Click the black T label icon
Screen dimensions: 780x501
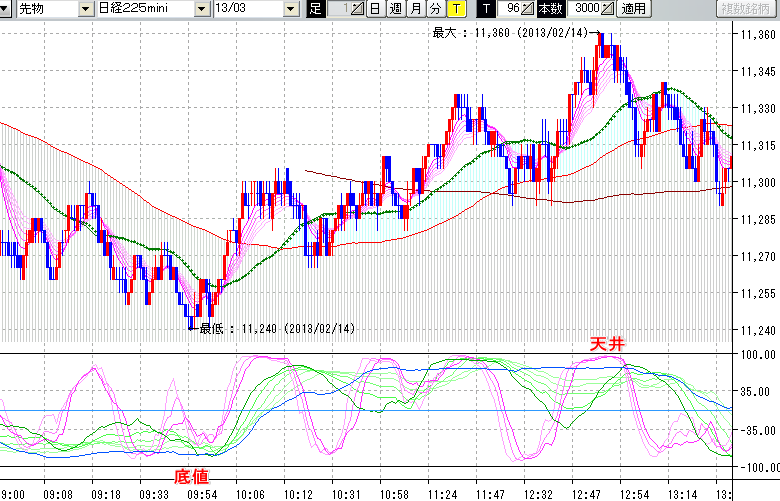[486, 9]
